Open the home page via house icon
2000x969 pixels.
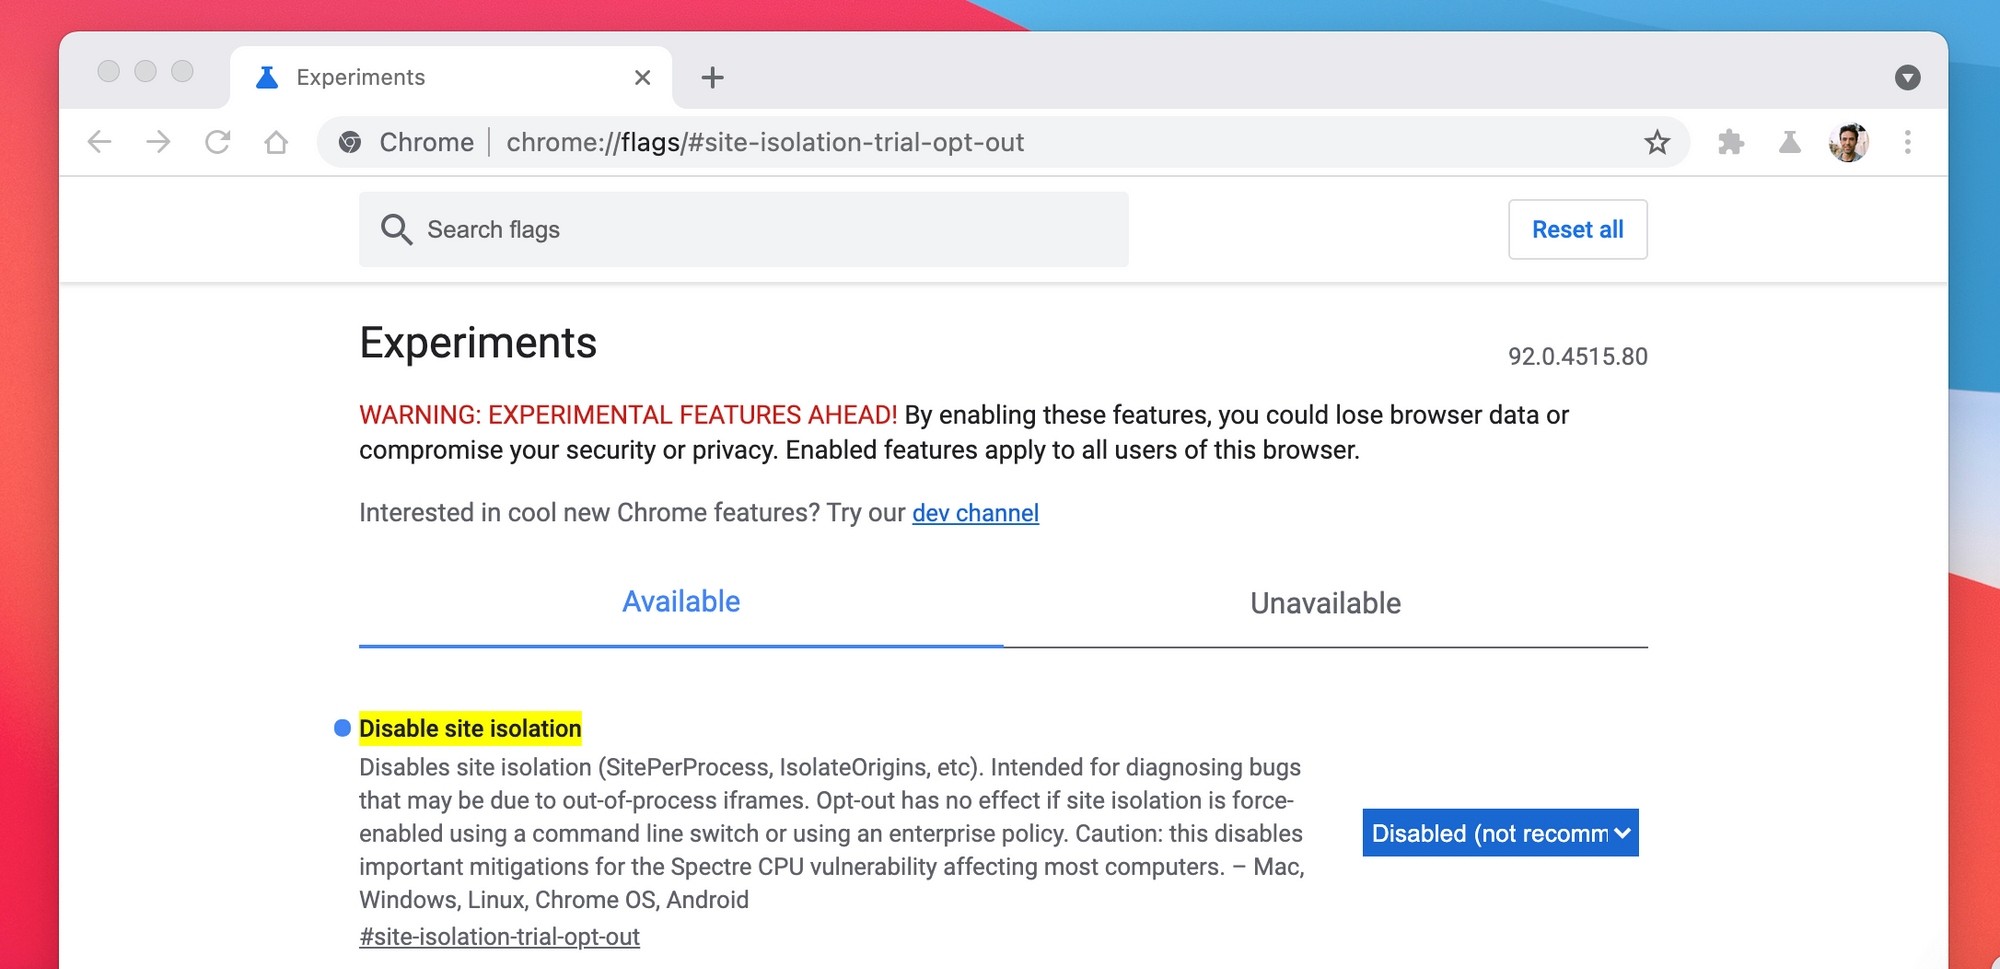tap(276, 142)
